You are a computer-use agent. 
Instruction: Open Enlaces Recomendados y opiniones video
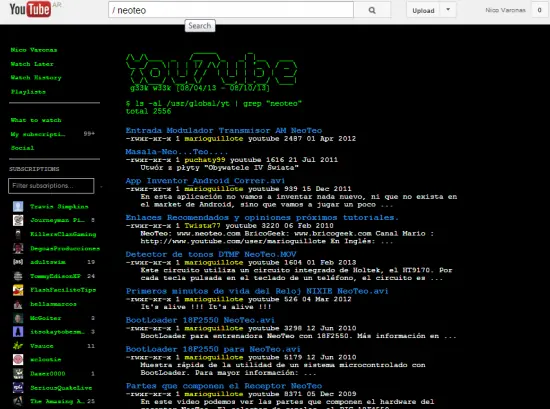[x=262, y=217]
